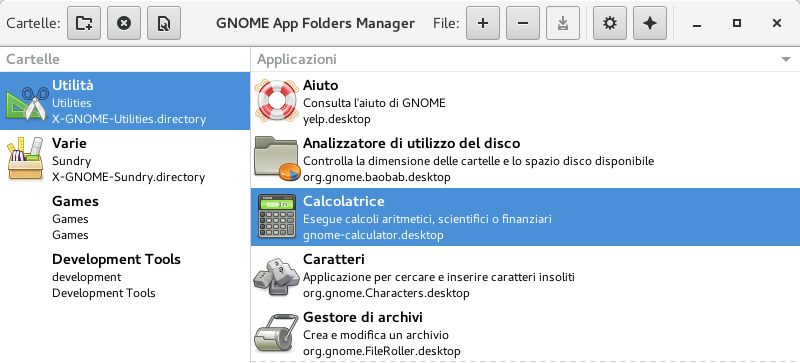
Task: Click the remove folder X button
Action: pos(124,23)
